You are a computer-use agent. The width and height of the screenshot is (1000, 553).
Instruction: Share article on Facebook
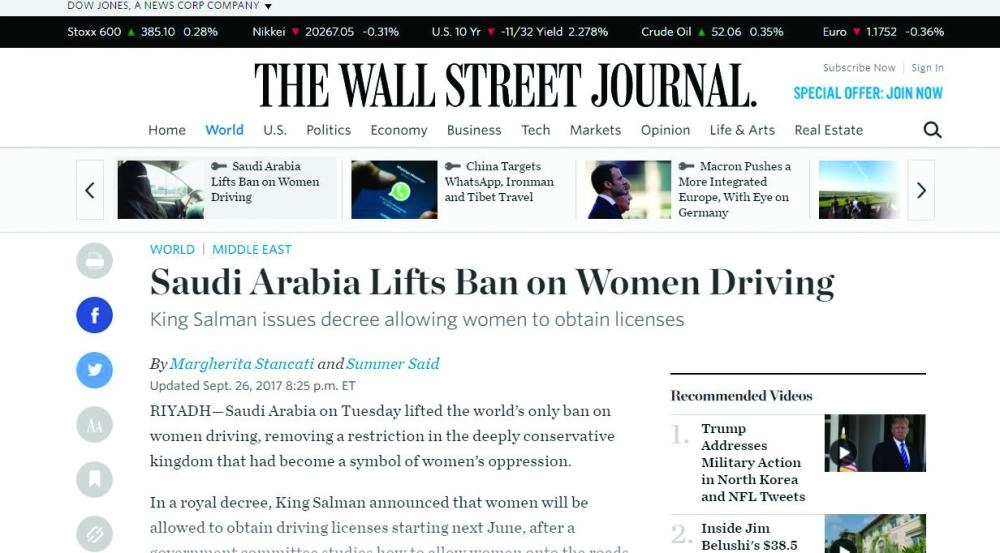94,315
